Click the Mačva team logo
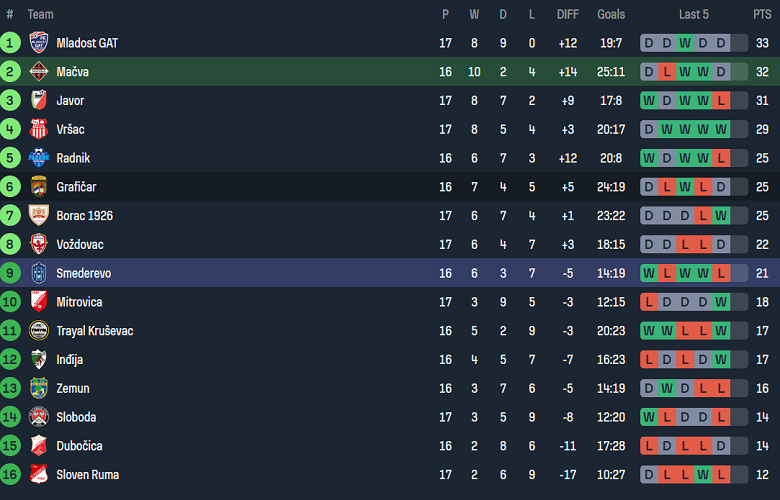Screen dimensions: 780x500 coord(39,72)
